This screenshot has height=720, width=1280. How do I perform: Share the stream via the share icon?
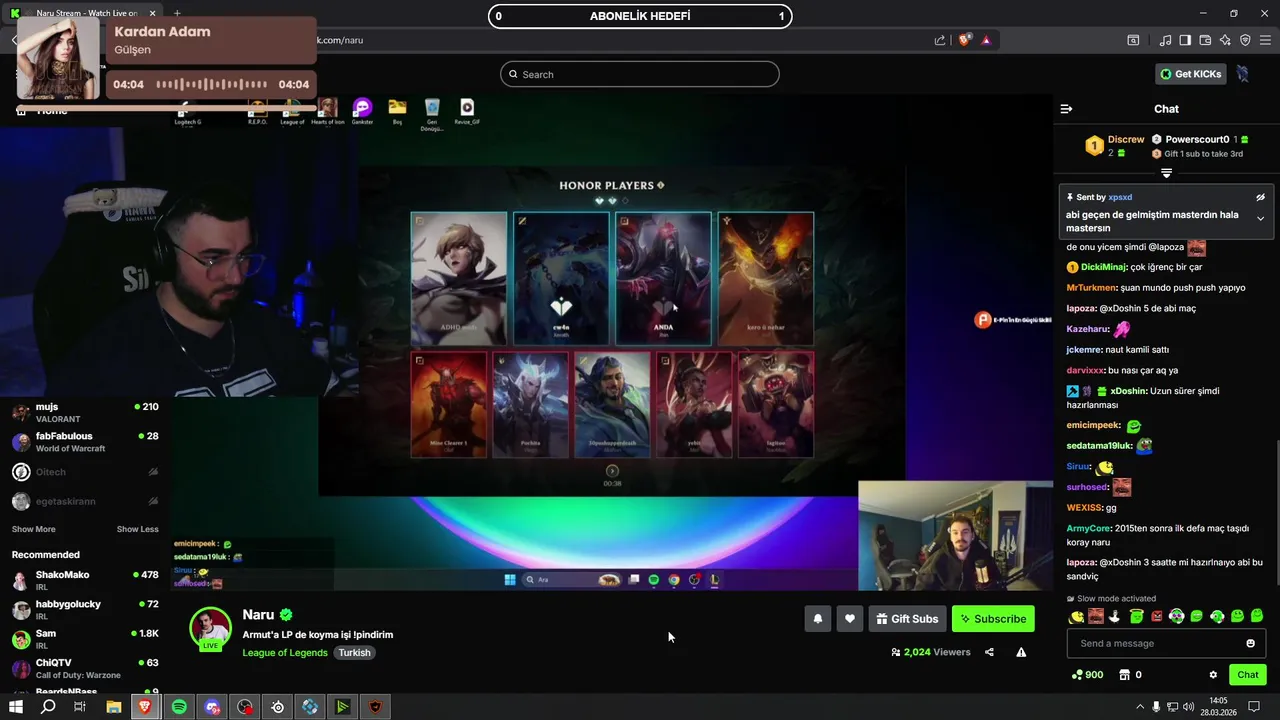pyautogui.click(x=989, y=652)
